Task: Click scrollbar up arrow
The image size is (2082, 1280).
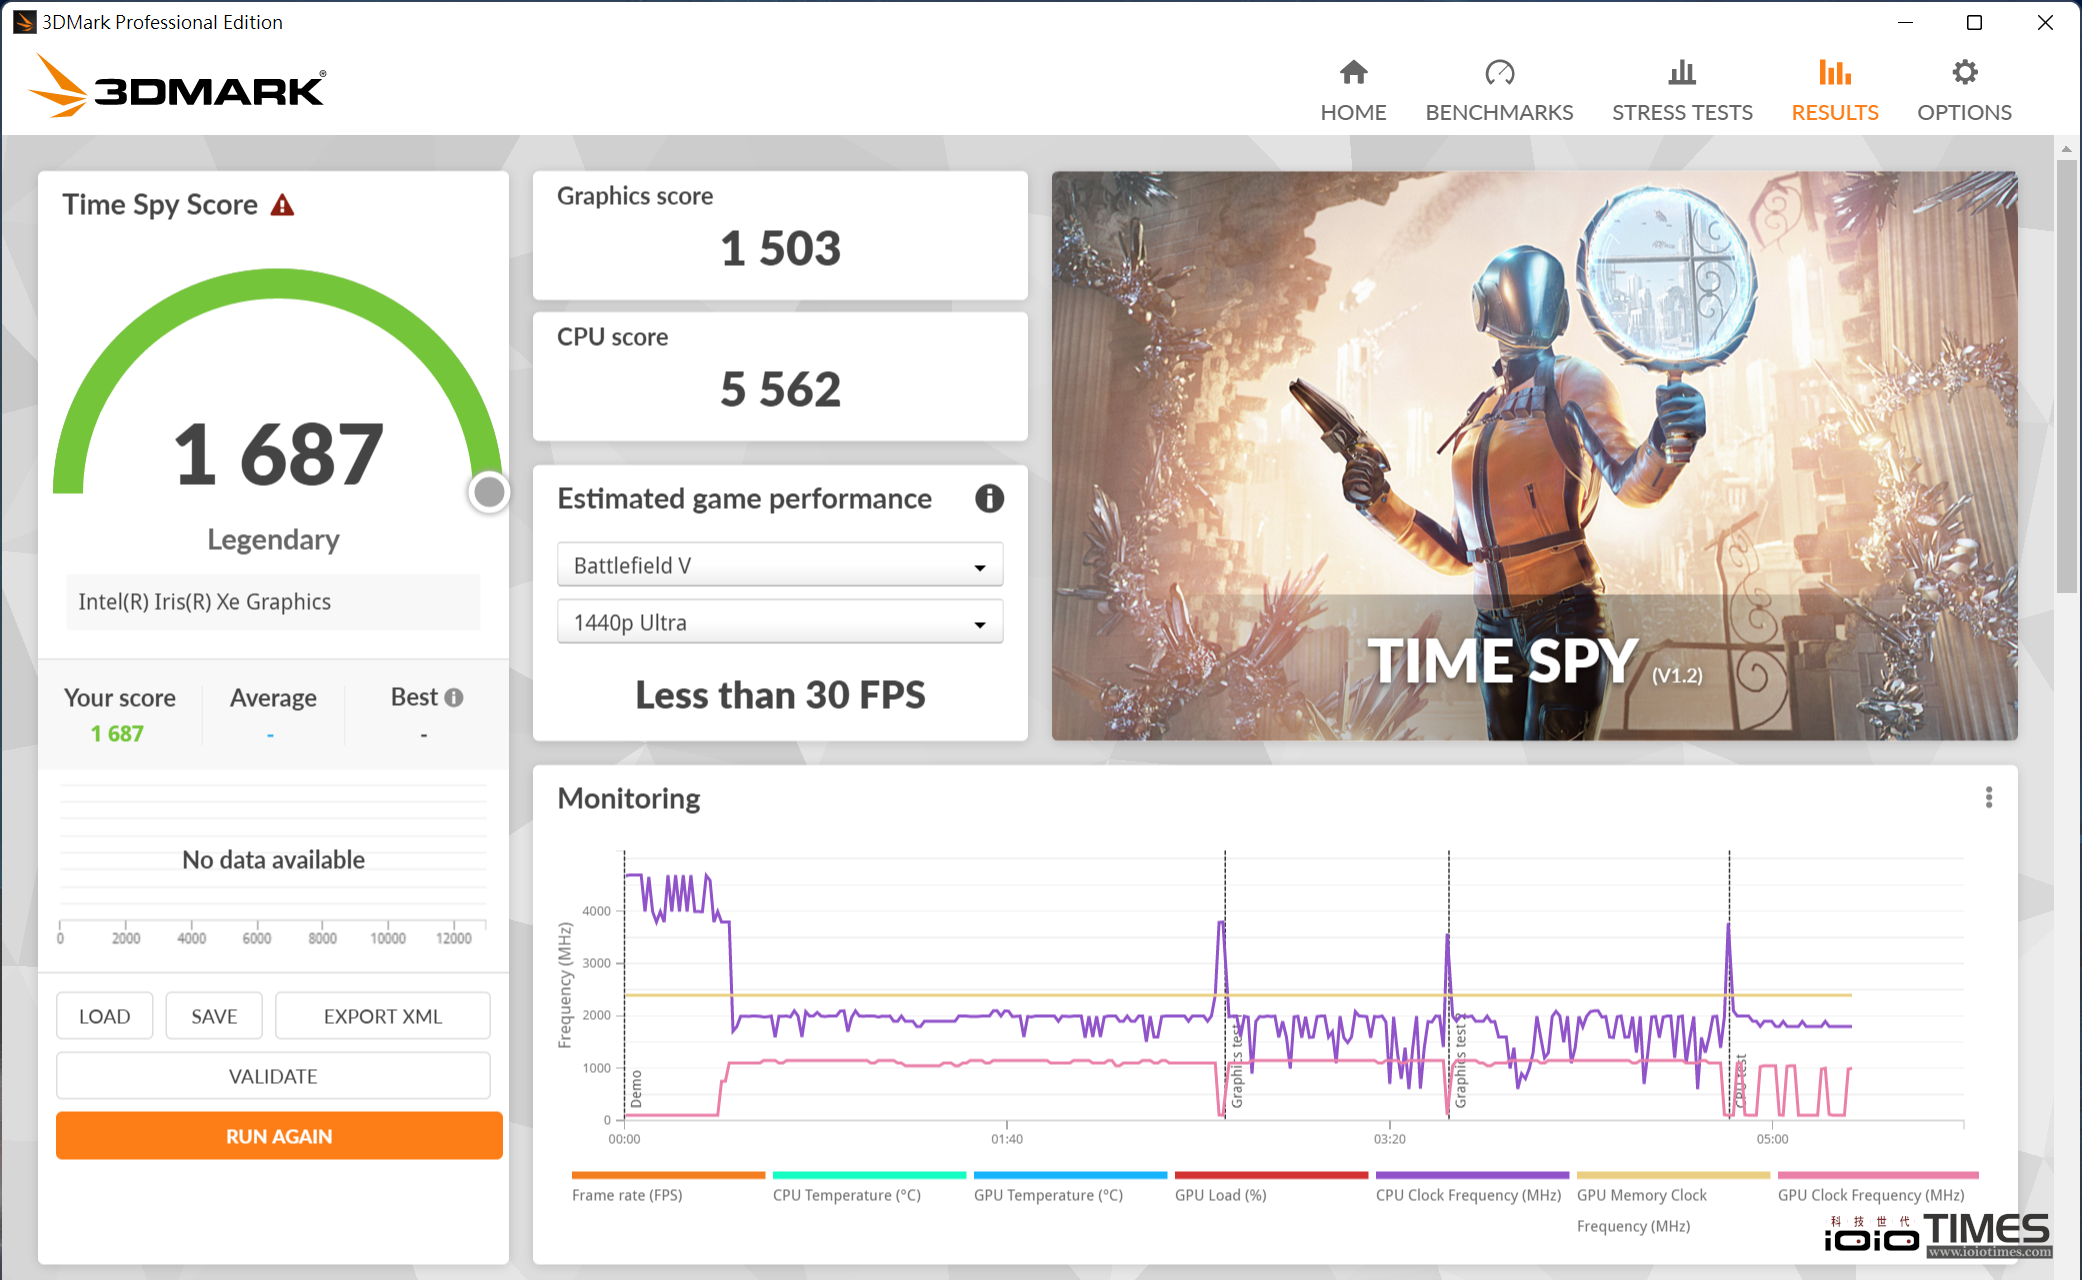Action: pos(2066,148)
